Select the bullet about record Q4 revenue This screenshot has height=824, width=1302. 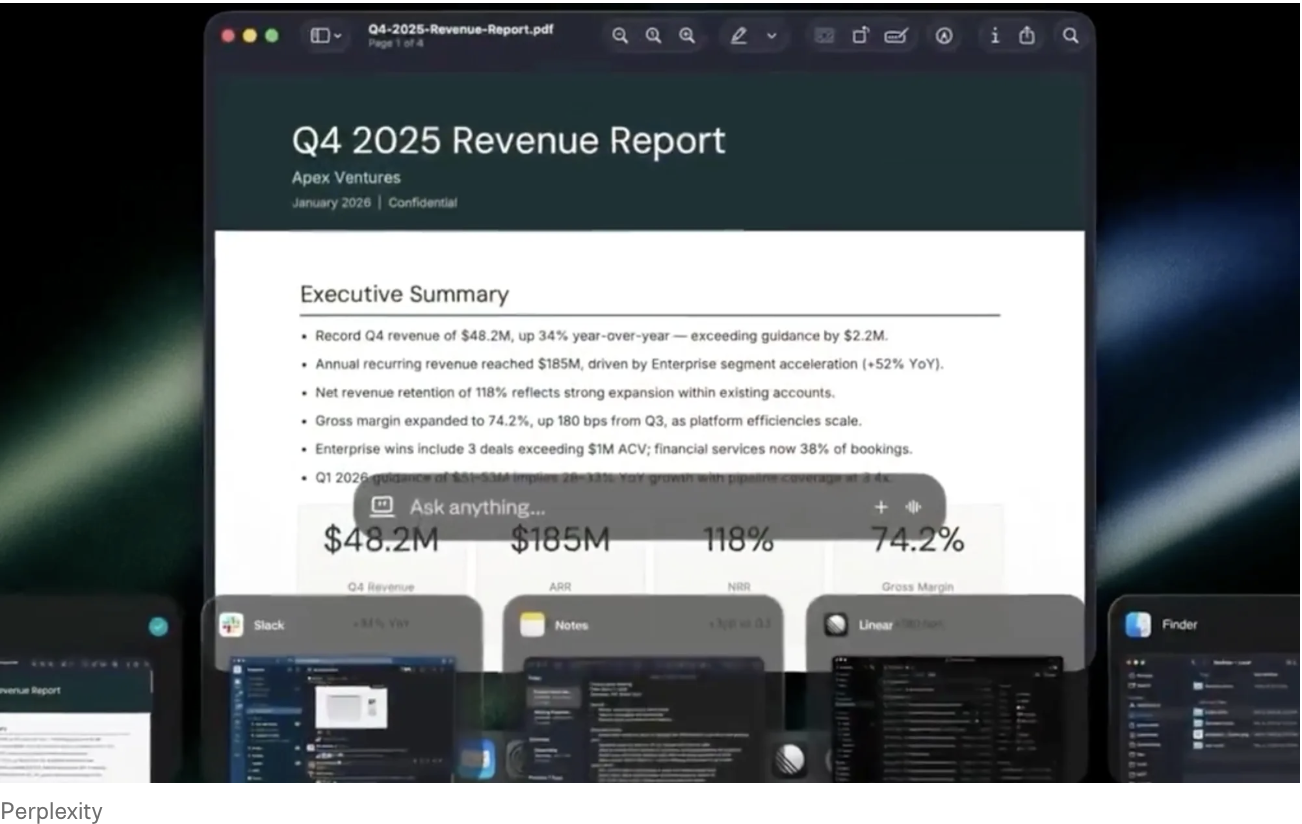pyautogui.click(x=594, y=336)
